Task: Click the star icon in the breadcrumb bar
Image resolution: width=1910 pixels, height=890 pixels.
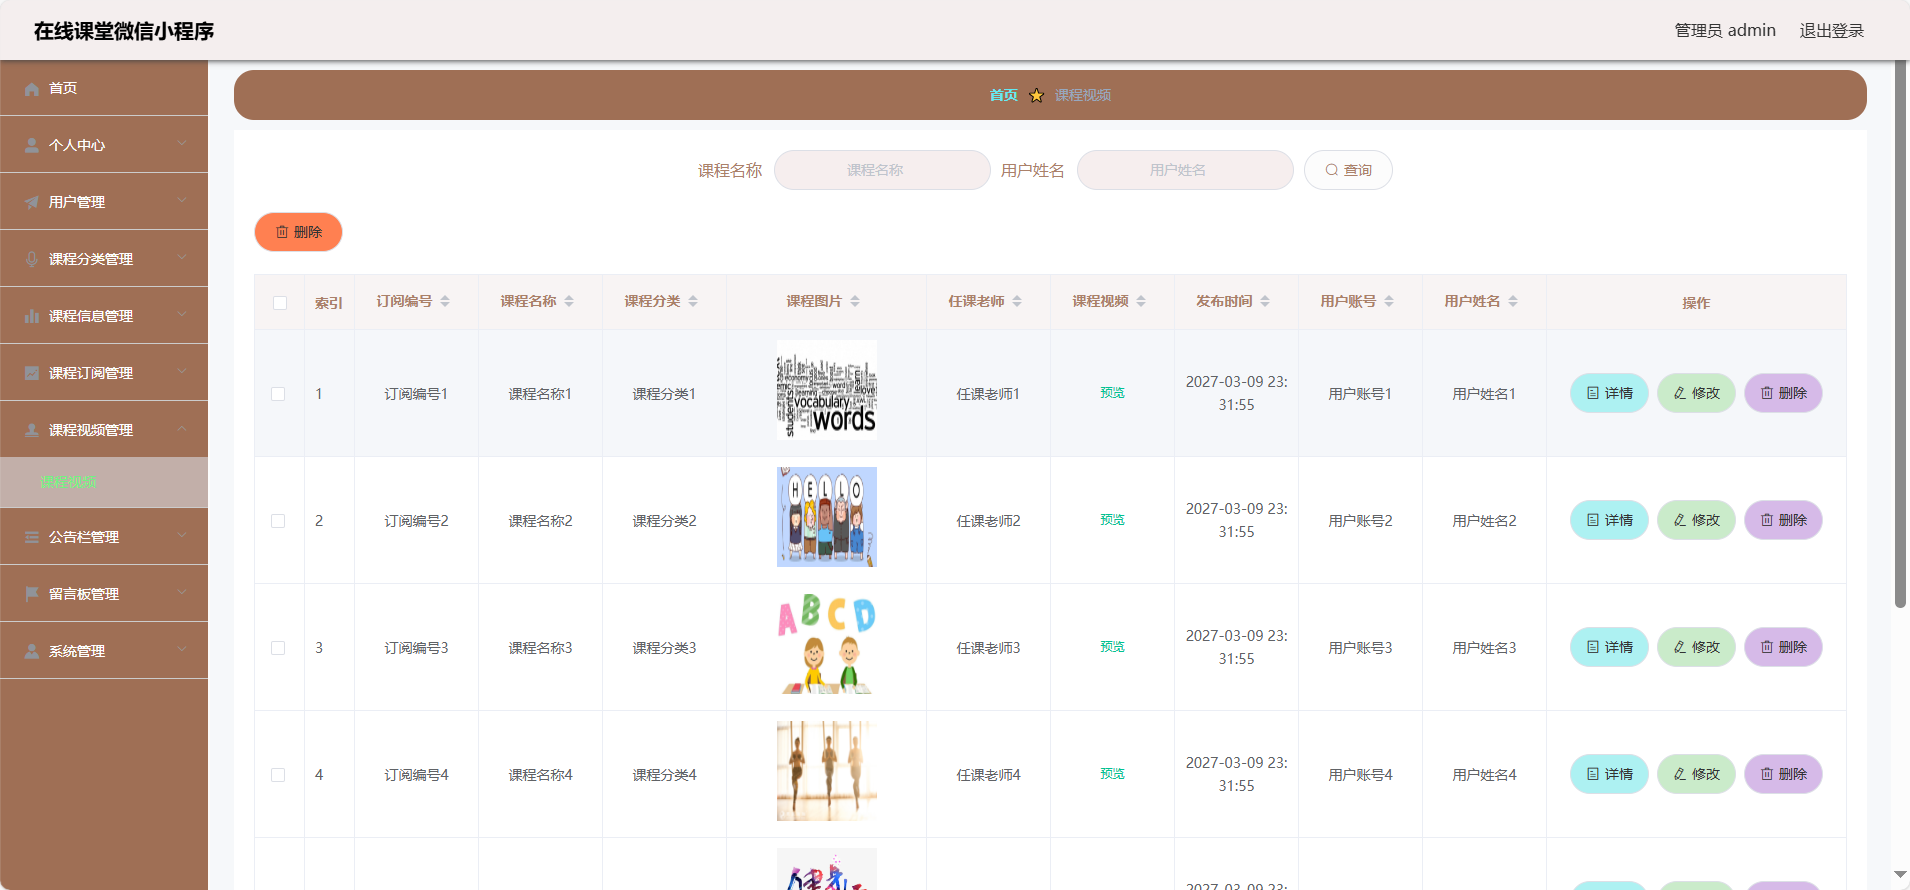Action: click(x=1036, y=95)
